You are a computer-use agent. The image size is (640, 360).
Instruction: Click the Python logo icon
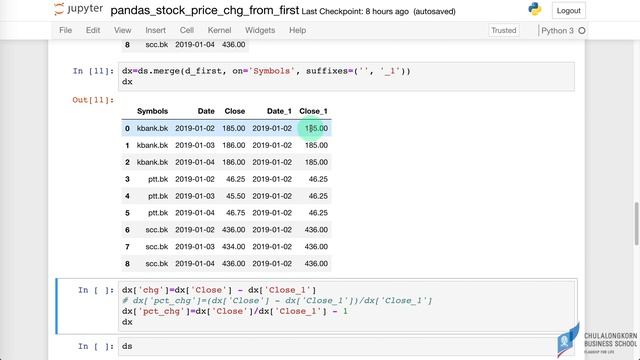pyautogui.click(x=534, y=9)
